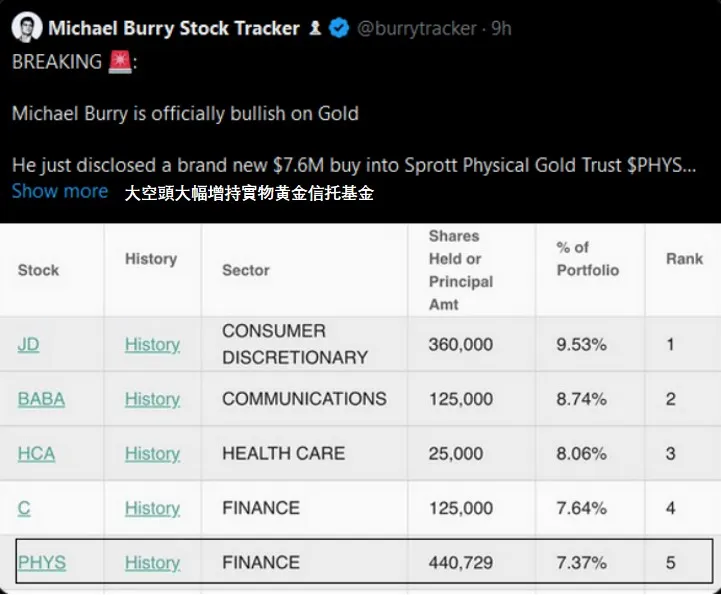View History for the HCA row
Viewport: 721px width, 595px height.
click(x=152, y=453)
